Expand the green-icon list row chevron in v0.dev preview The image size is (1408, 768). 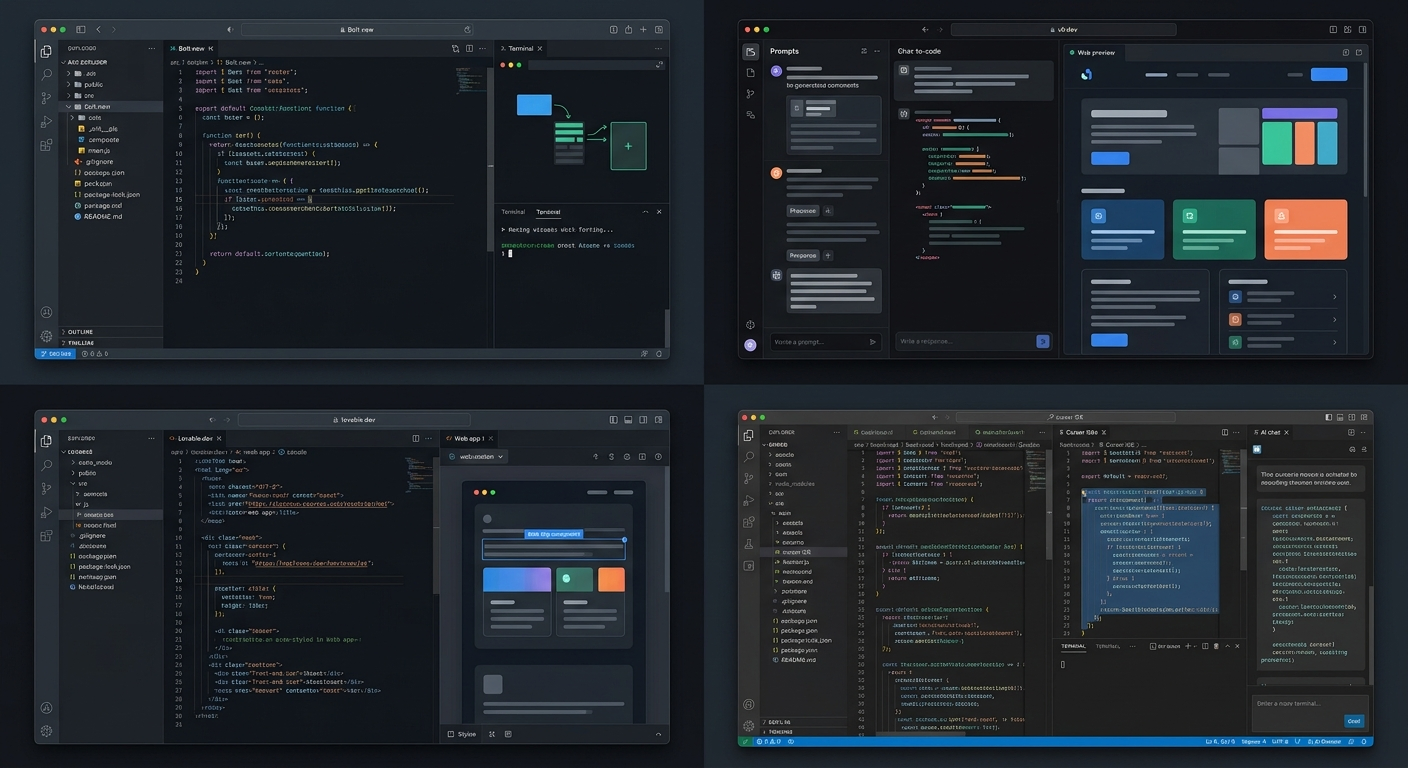click(x=1335, y=342)
